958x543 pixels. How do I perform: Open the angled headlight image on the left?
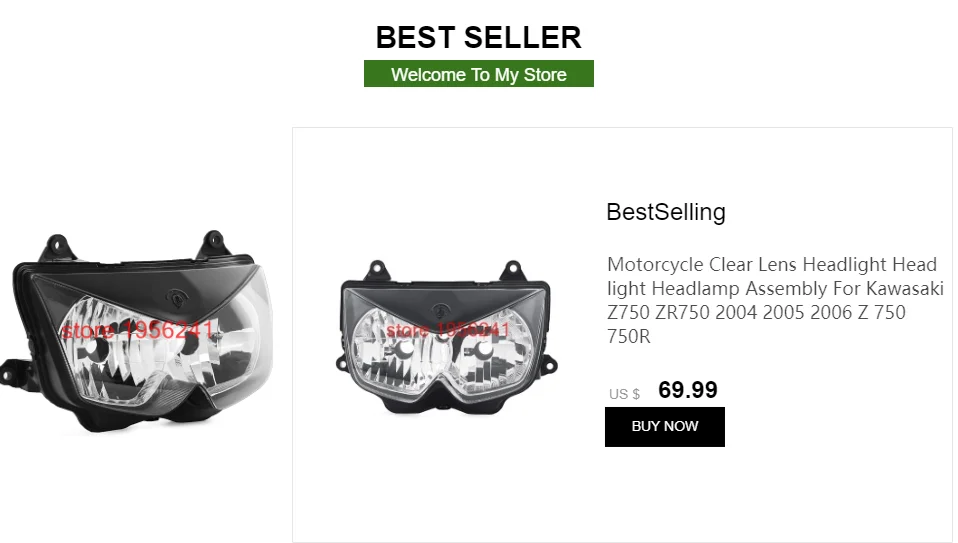[137, 332]
